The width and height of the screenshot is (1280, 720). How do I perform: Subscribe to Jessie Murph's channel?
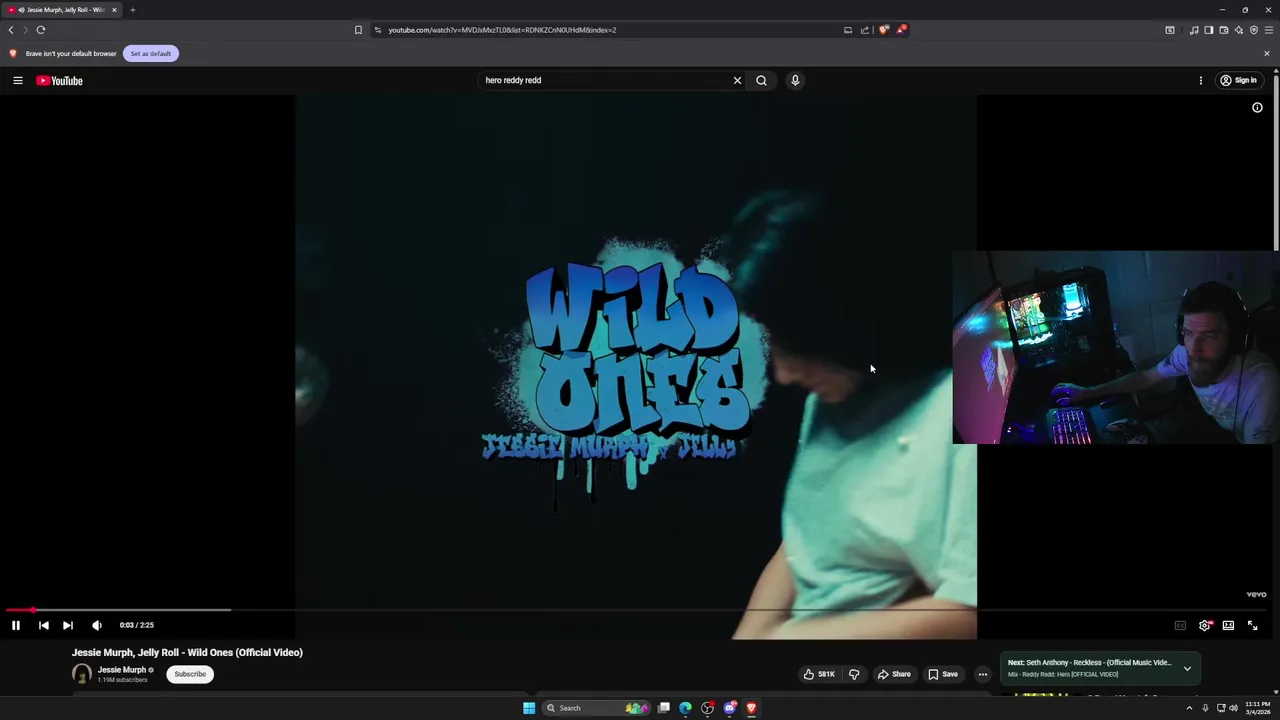pos(190,674)
